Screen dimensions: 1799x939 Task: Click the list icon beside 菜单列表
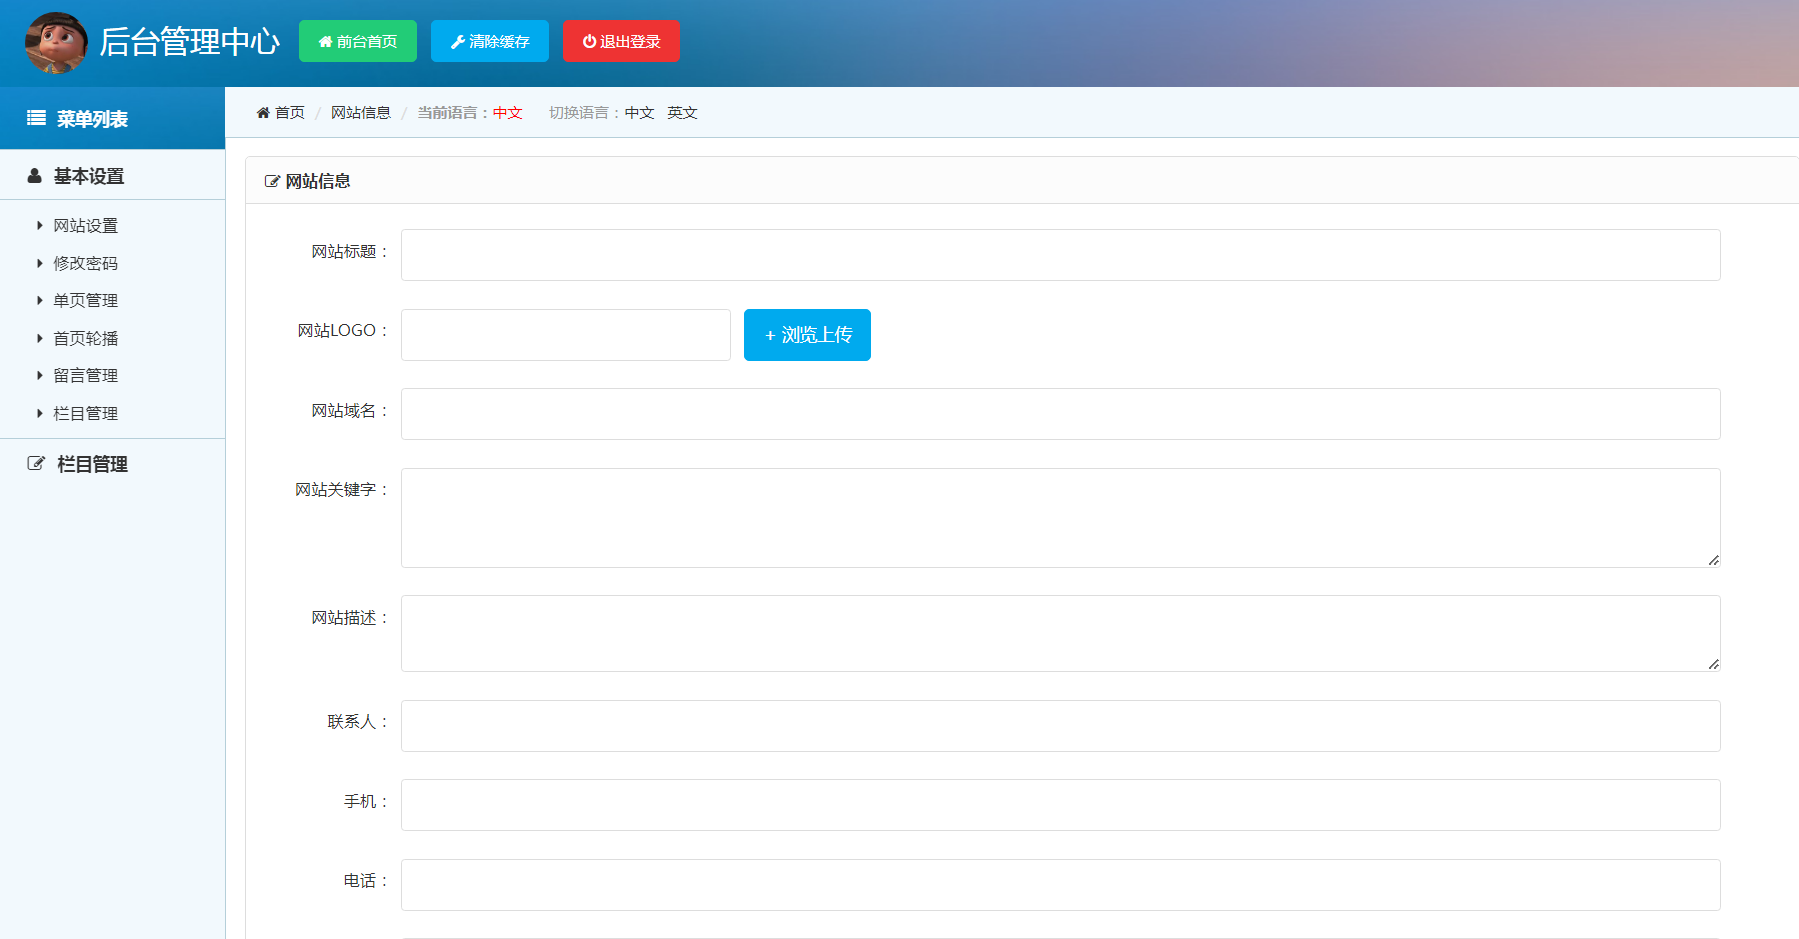(36, 118)
